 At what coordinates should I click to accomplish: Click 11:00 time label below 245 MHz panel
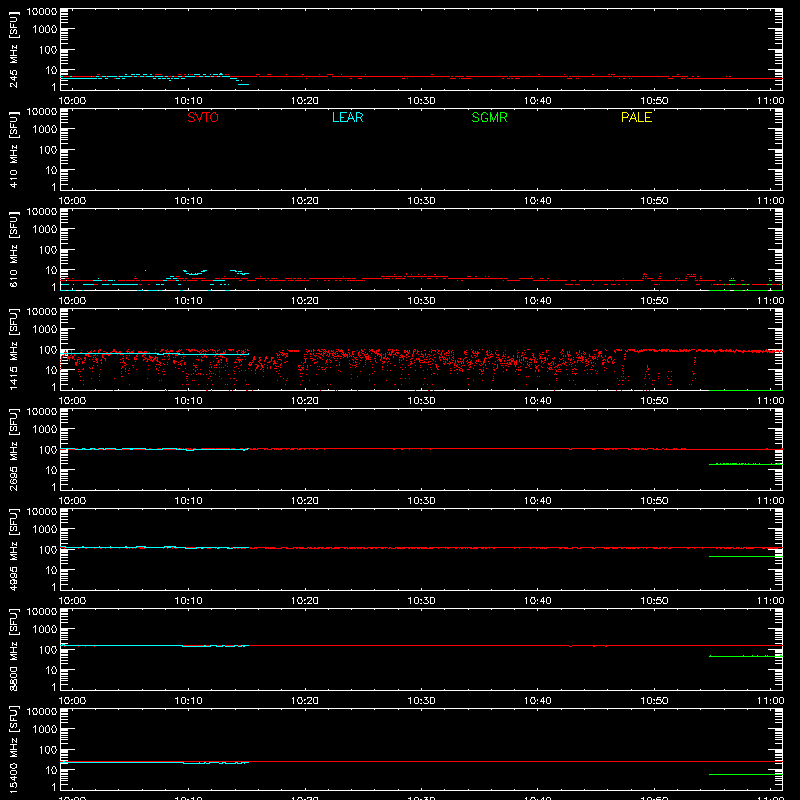(770, 101)
